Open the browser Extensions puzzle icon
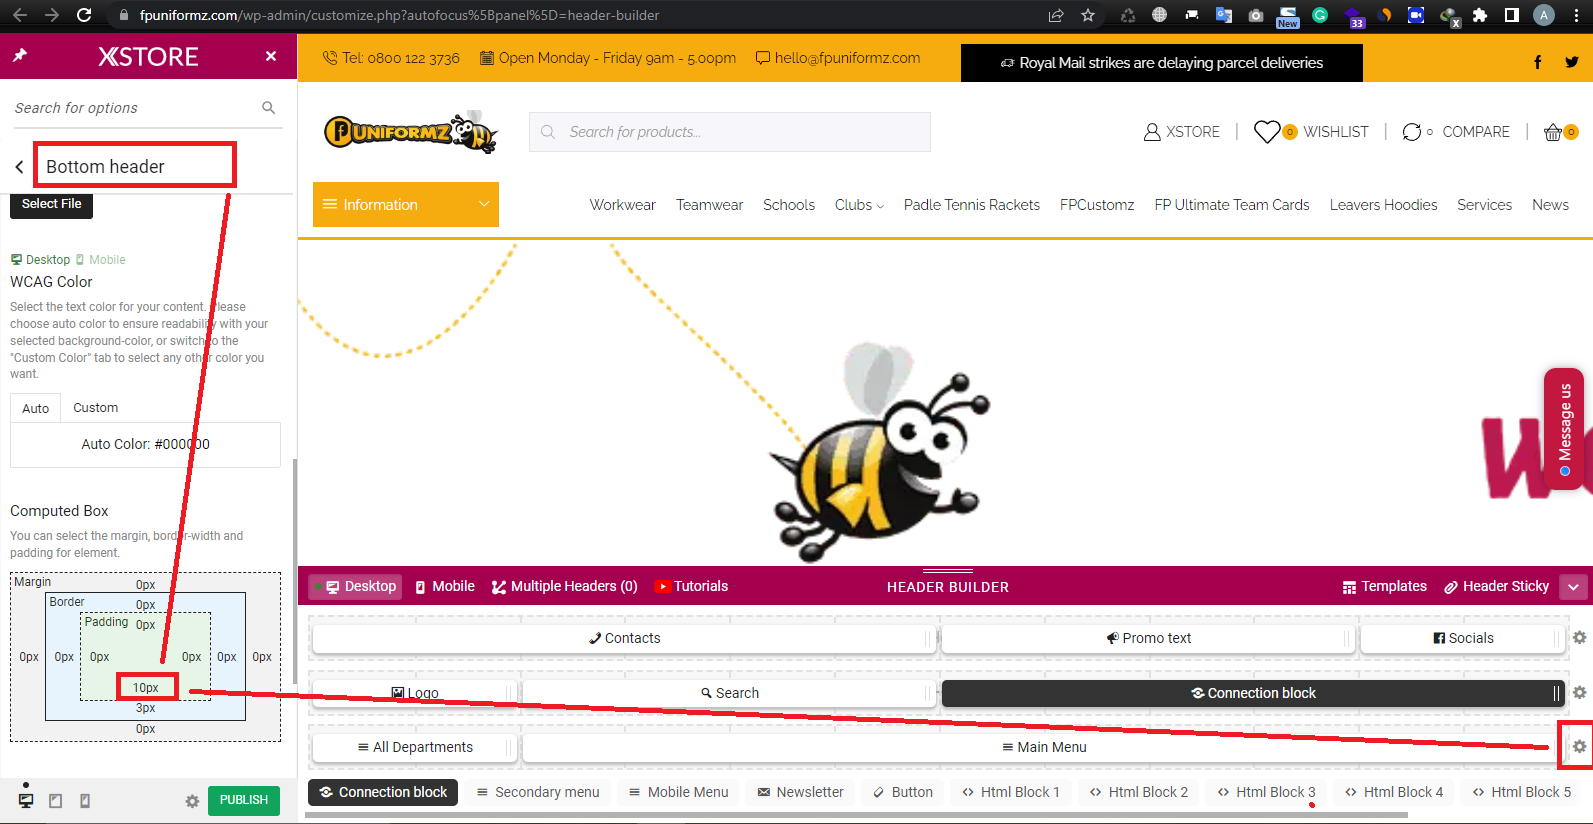 [x=1480, y=15]
